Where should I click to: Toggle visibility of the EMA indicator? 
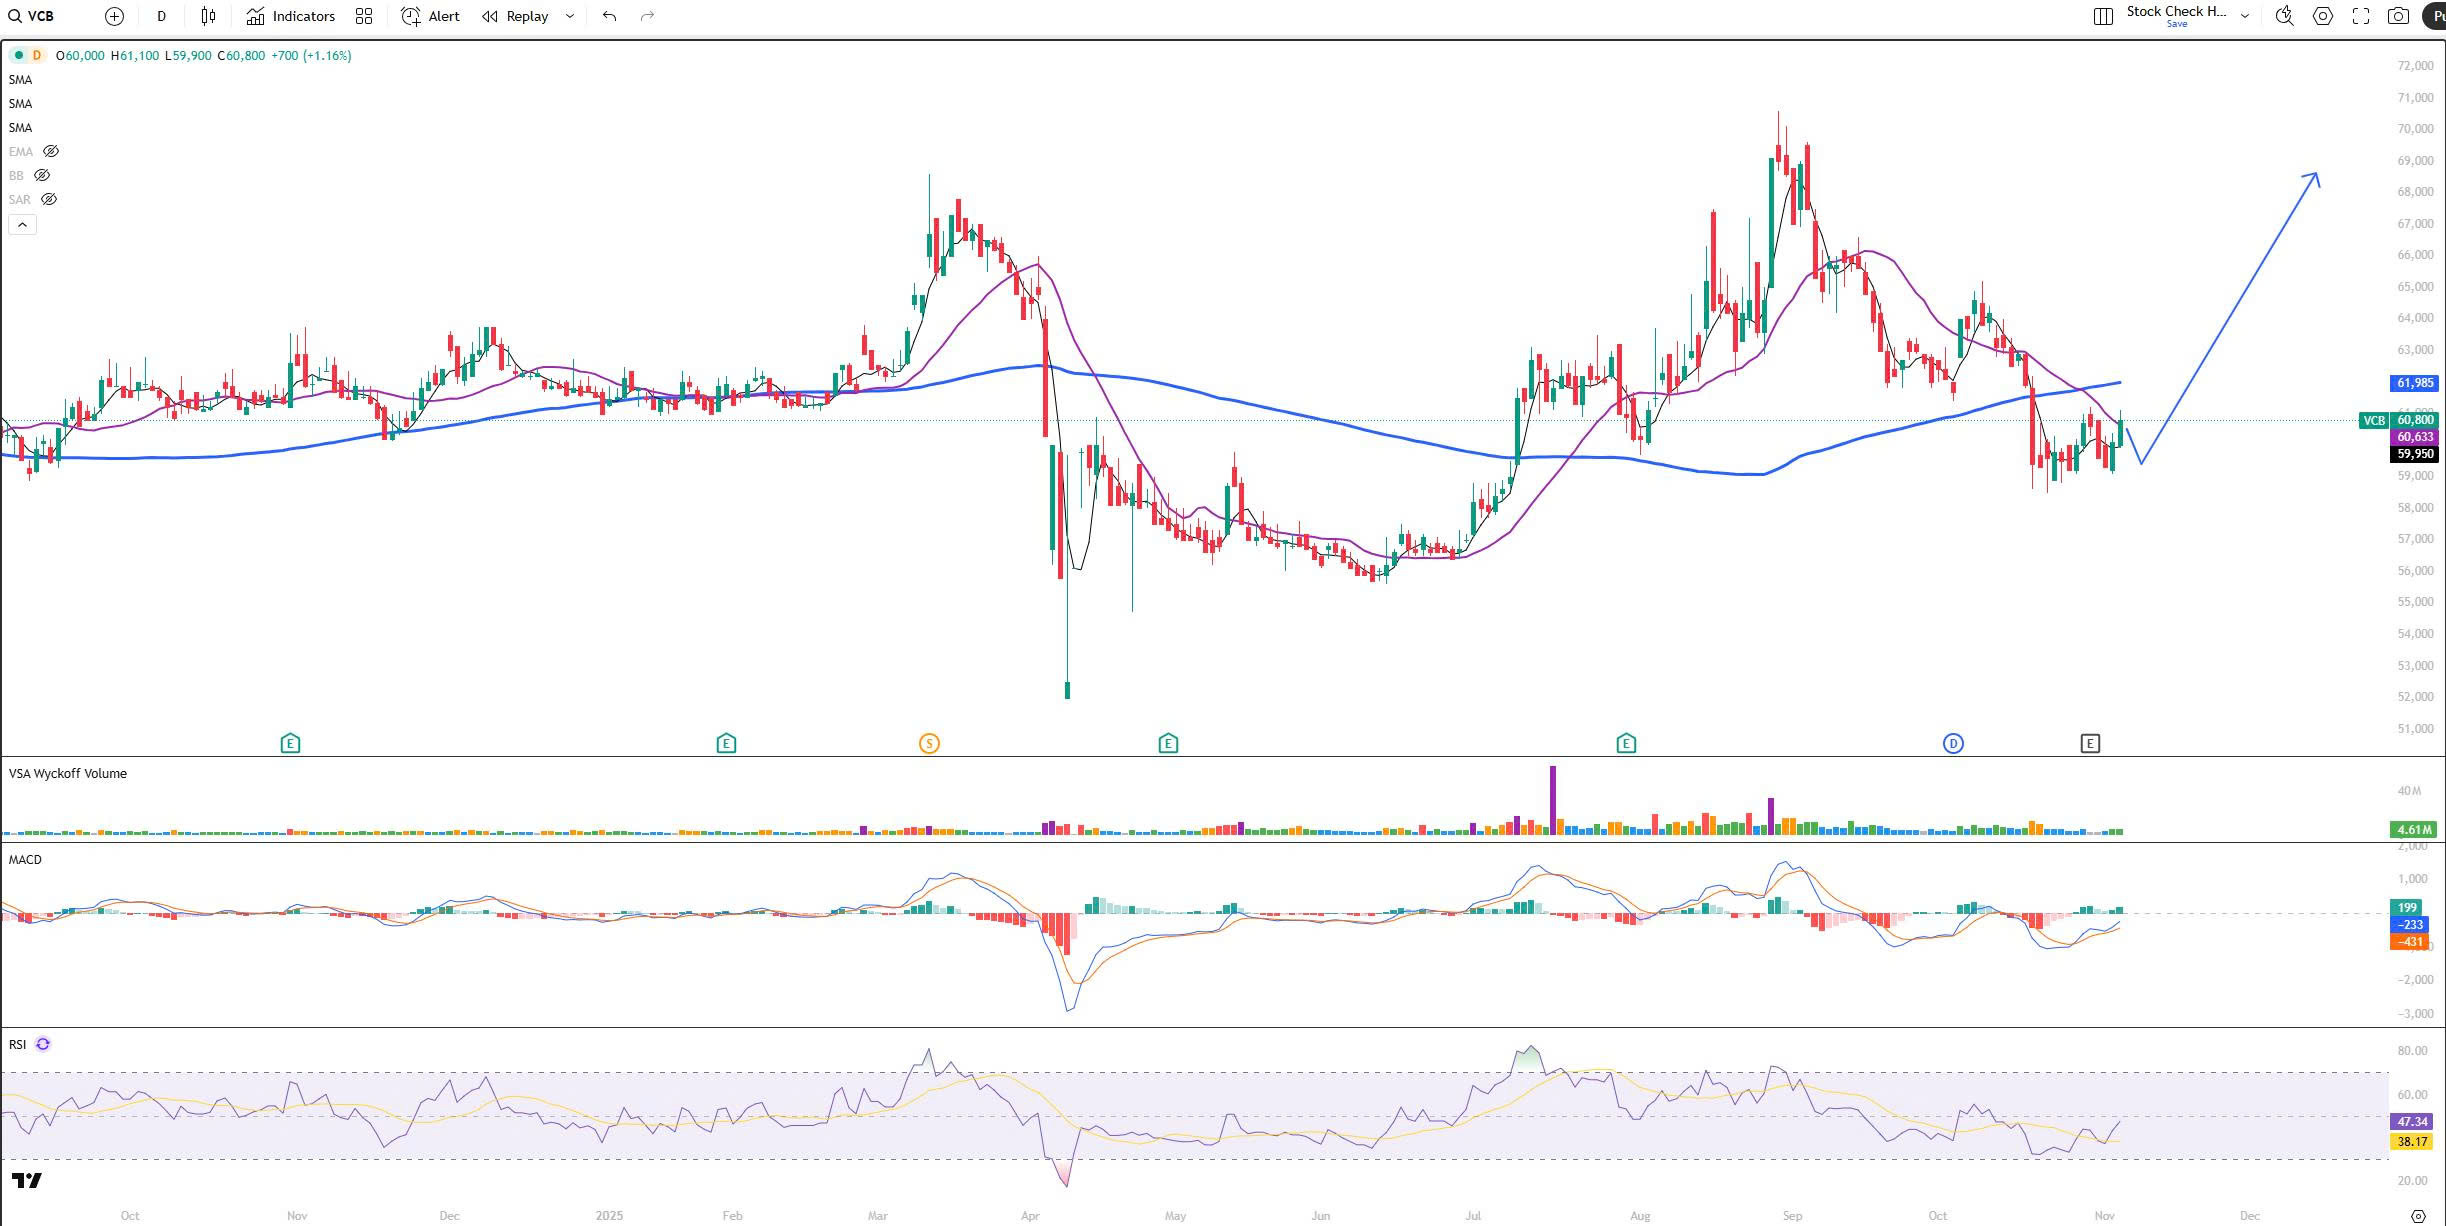coord(50,151)
